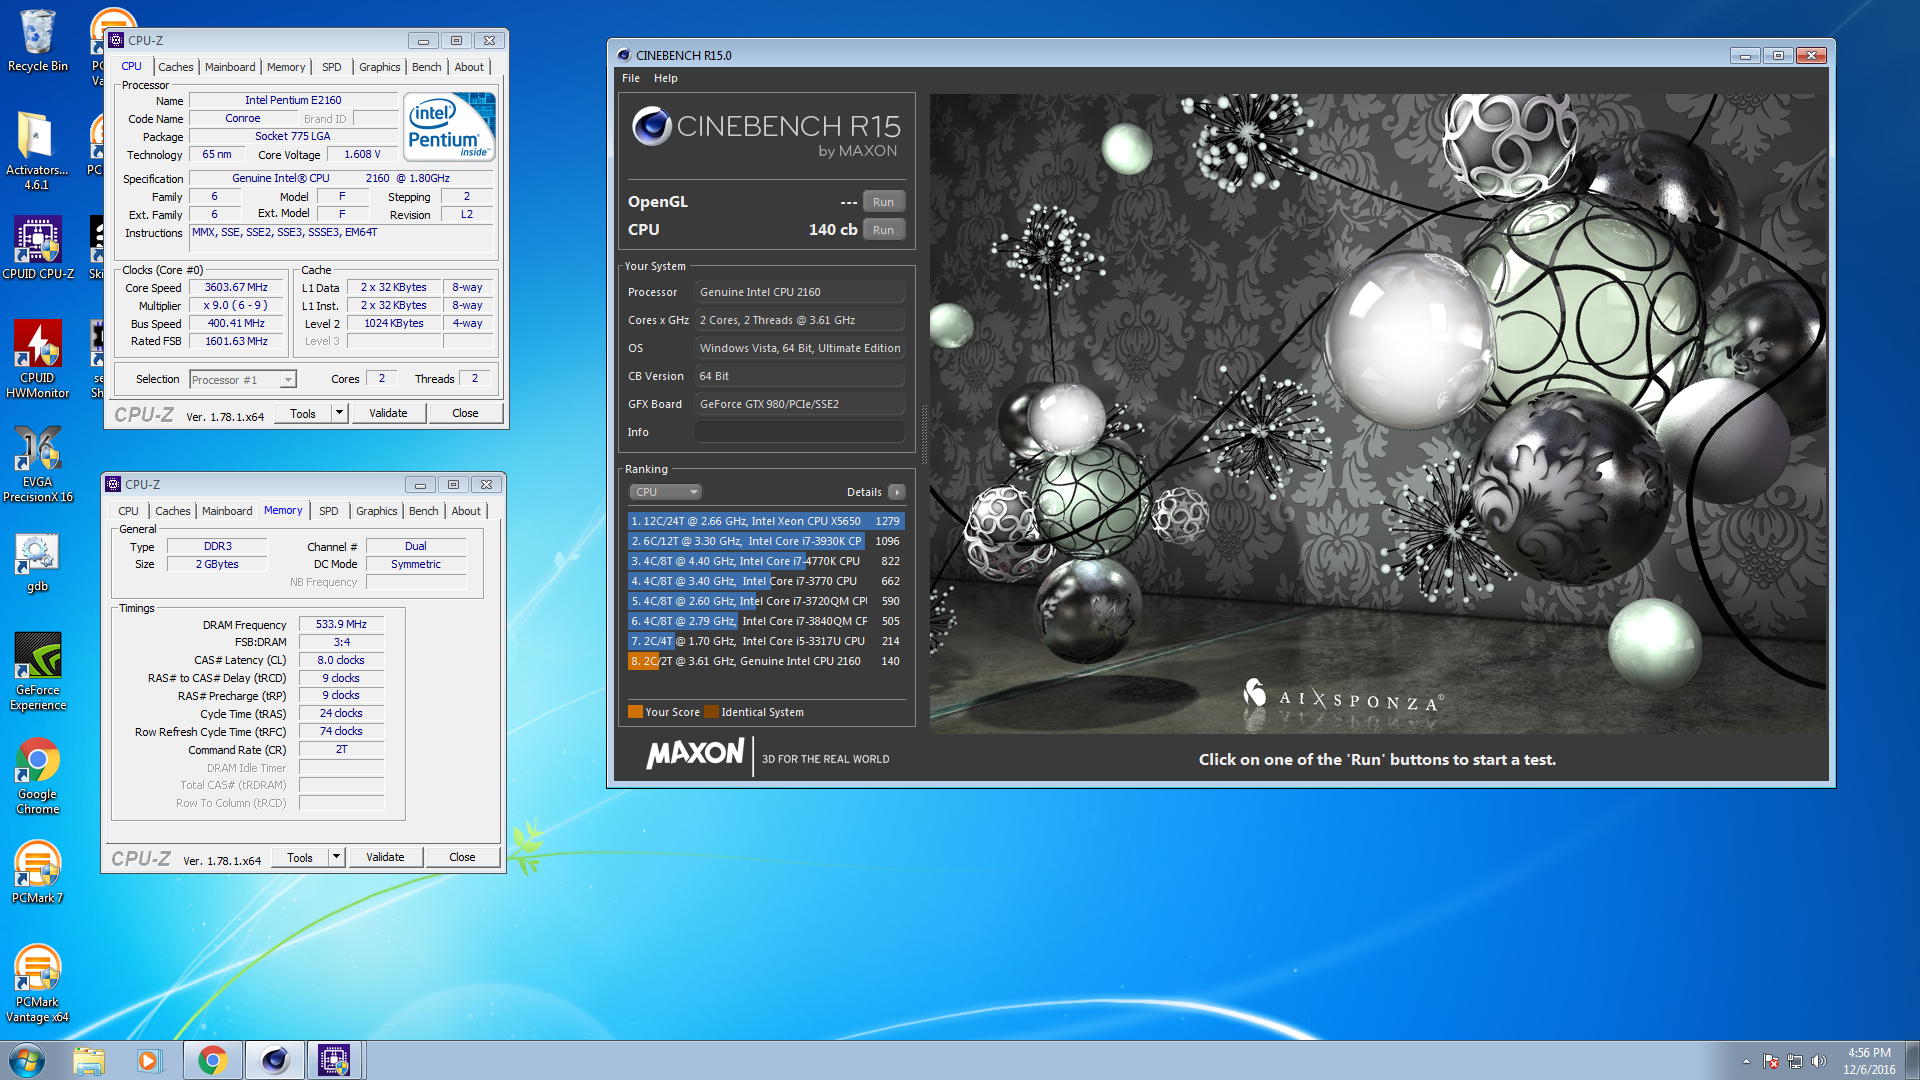Open the CPU ranking dropdown
The height and width of the screenshot is (1080, 1920).
(665, 492)
